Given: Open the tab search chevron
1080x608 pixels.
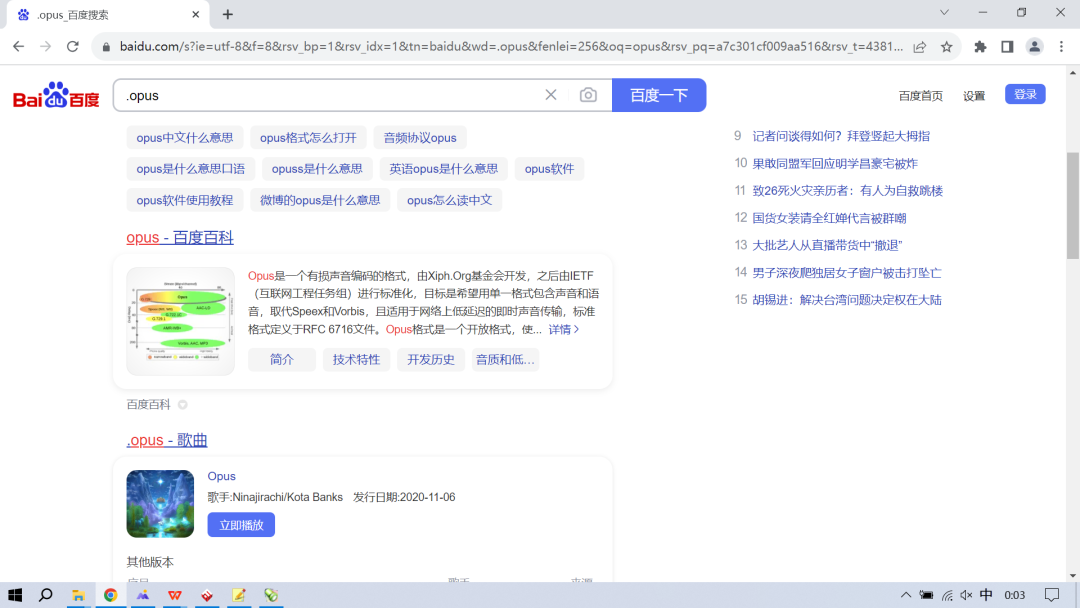Looking at the screenshot, I should click(x=944, y=12).
